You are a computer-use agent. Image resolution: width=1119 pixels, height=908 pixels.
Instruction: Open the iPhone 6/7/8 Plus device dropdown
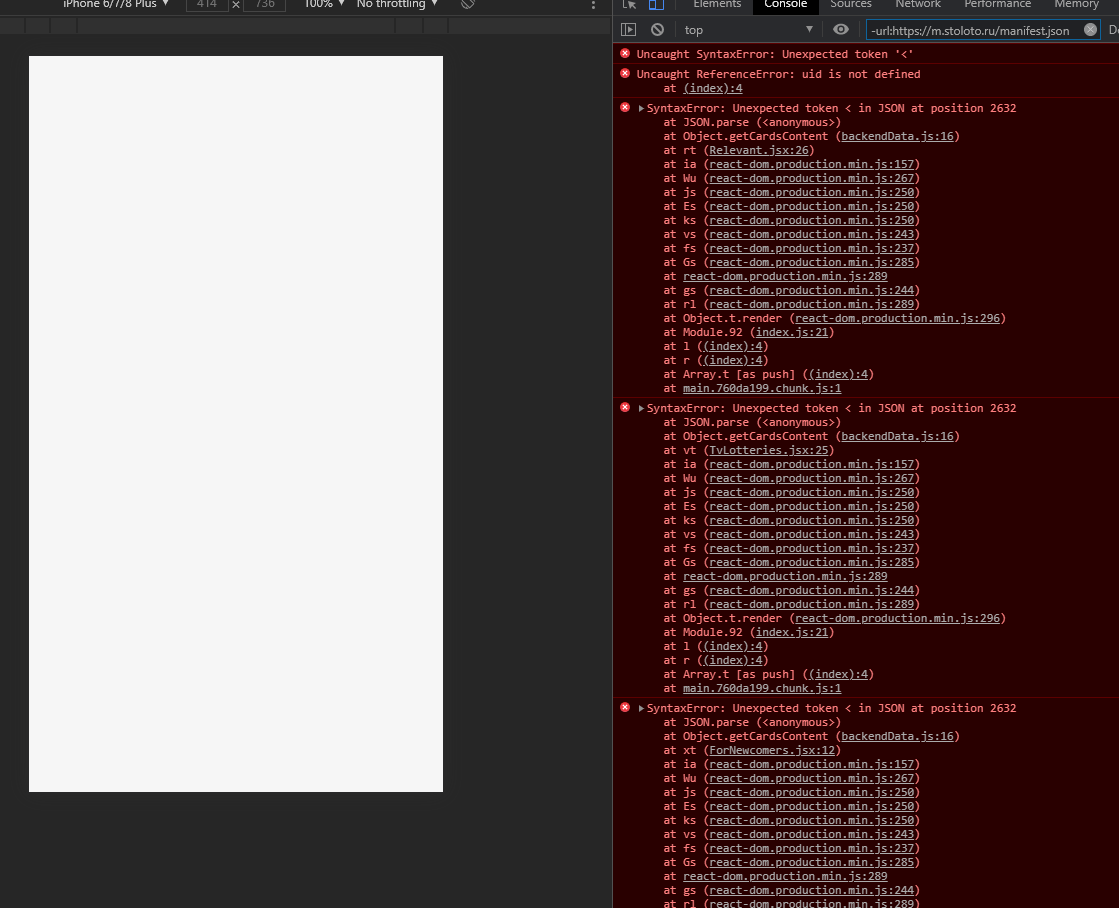[116, 4]
